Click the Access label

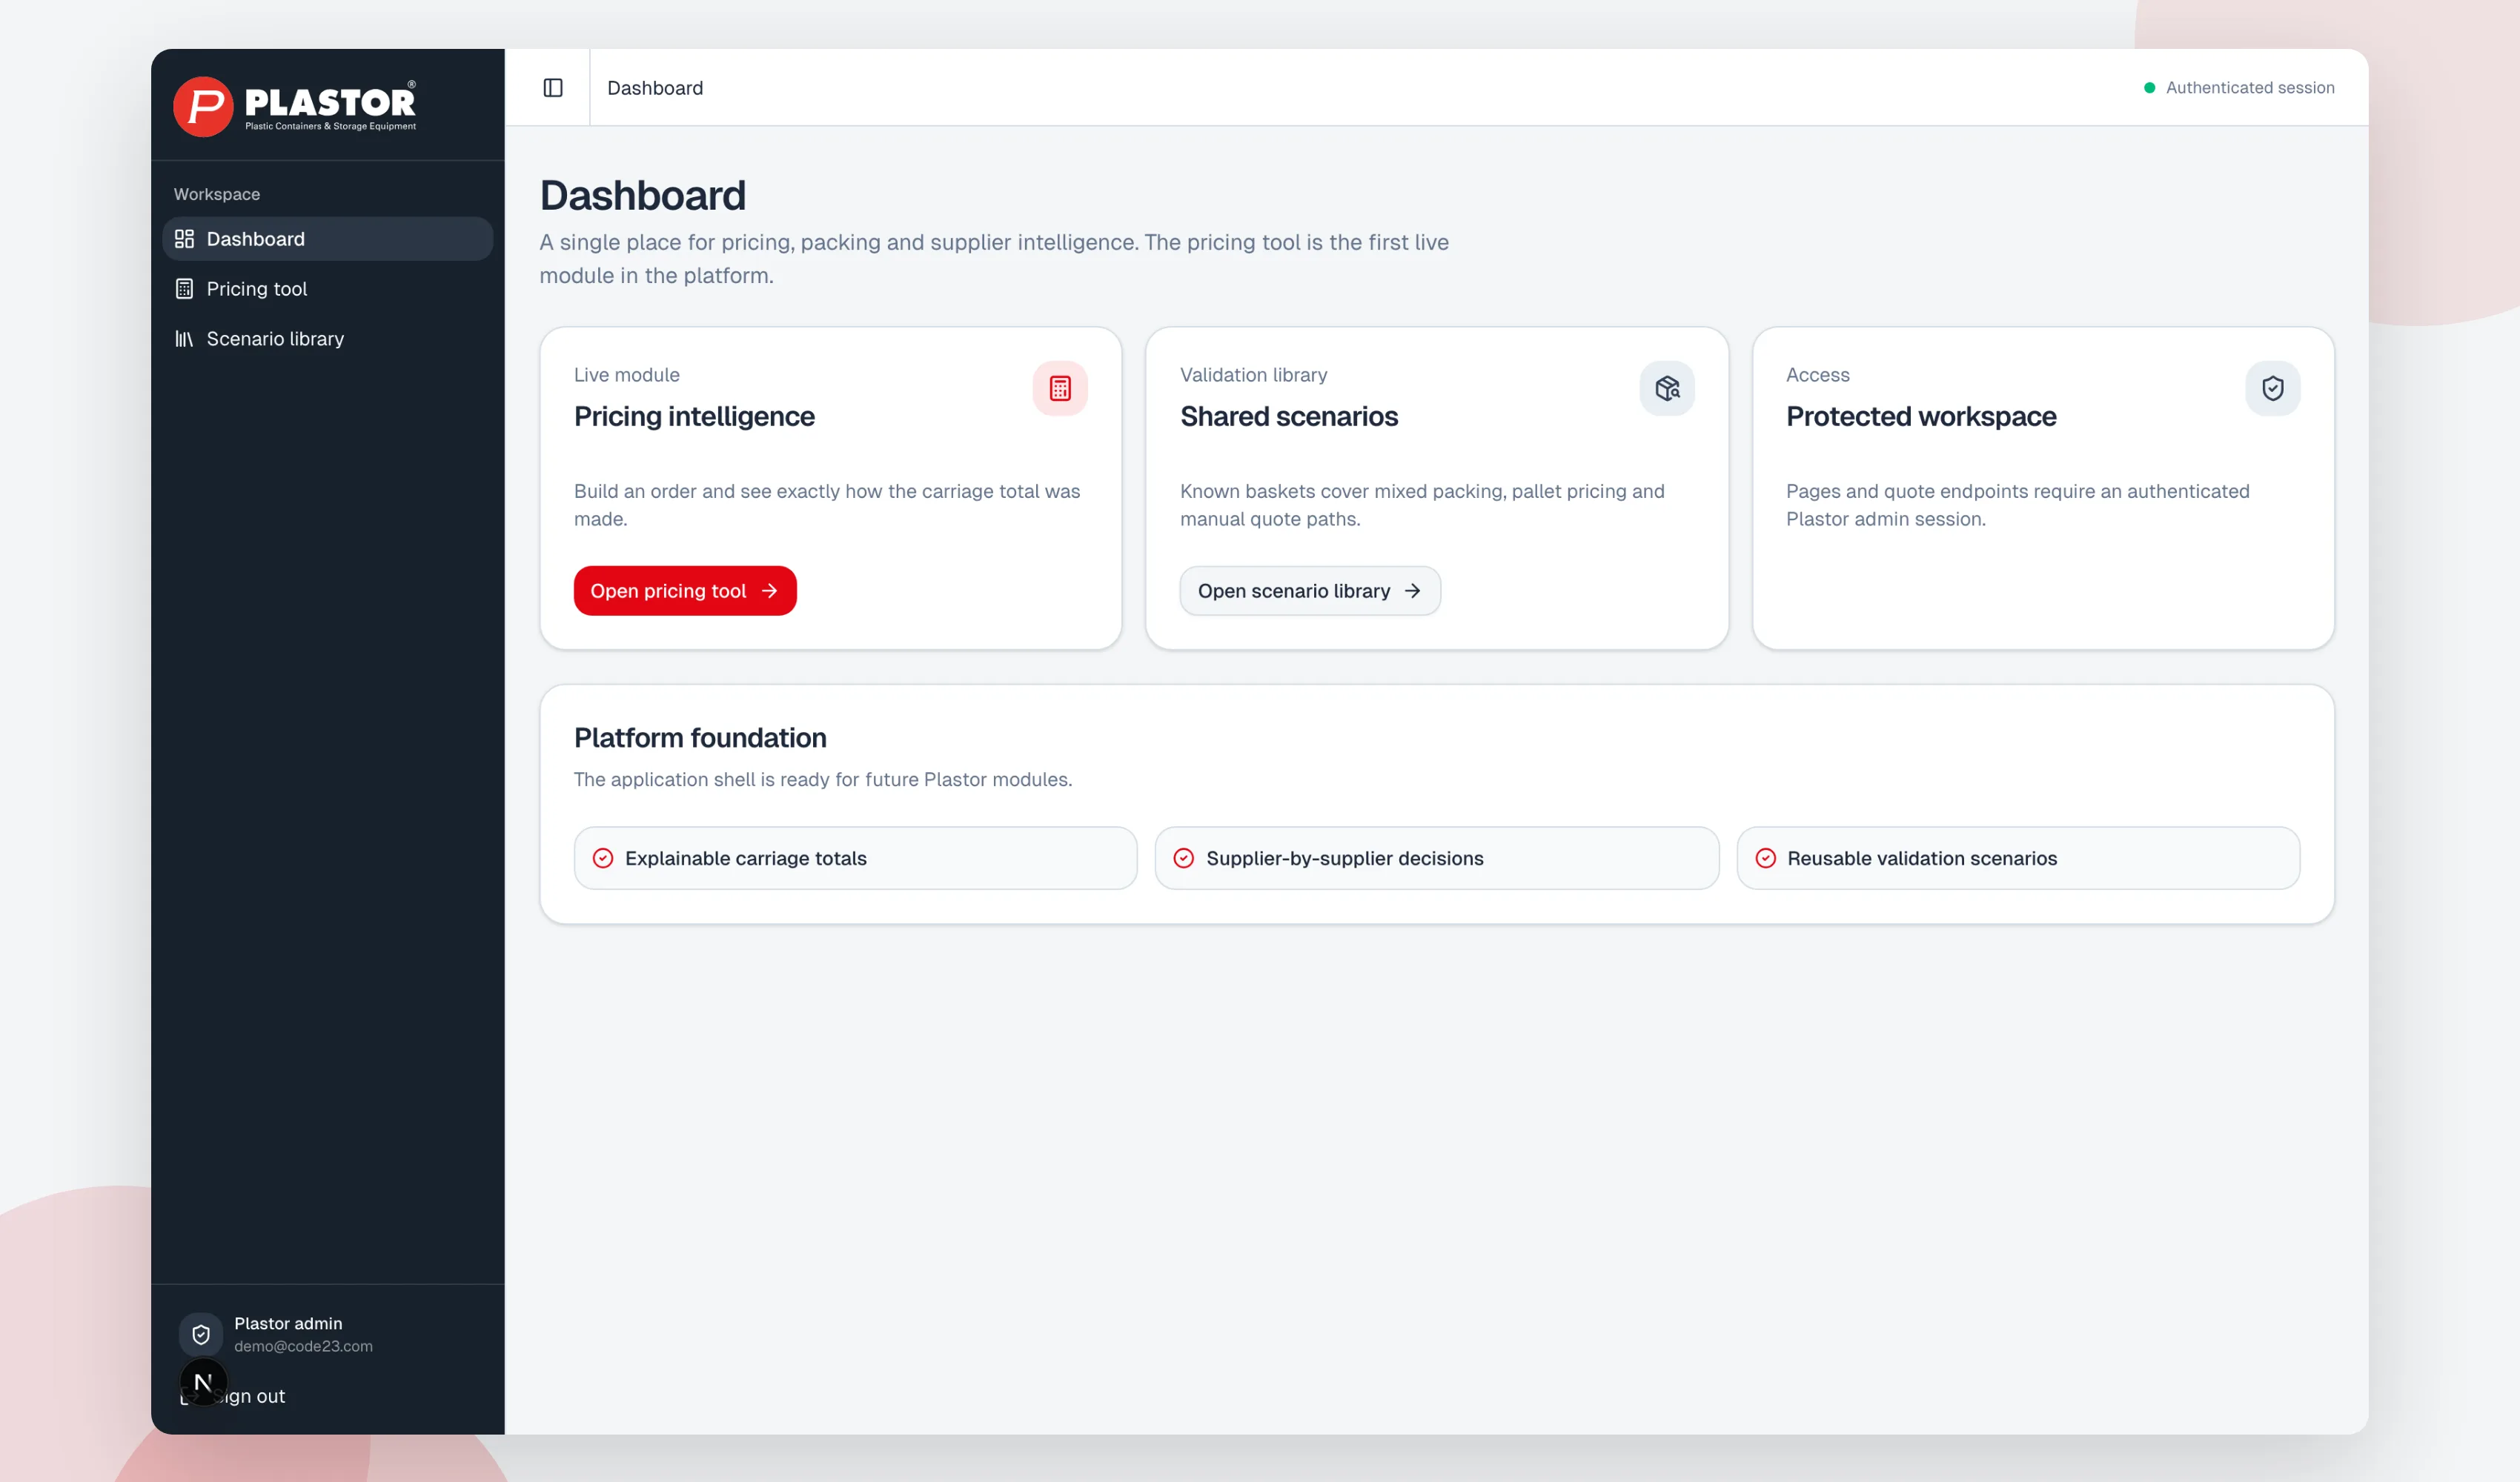(x=1818, y=375)
